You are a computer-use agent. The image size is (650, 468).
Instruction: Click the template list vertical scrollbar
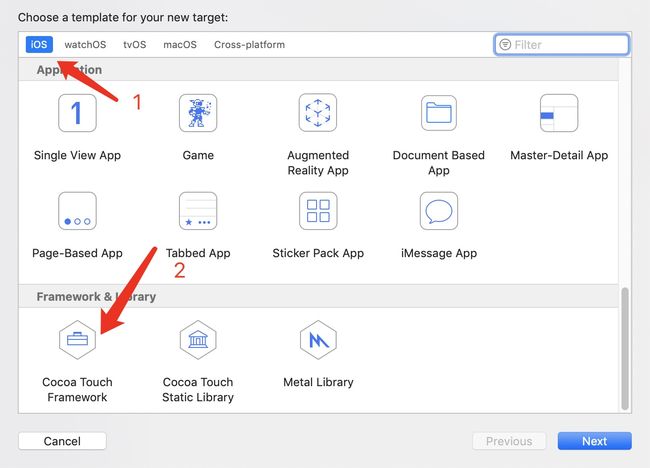(x=625, y=348)
